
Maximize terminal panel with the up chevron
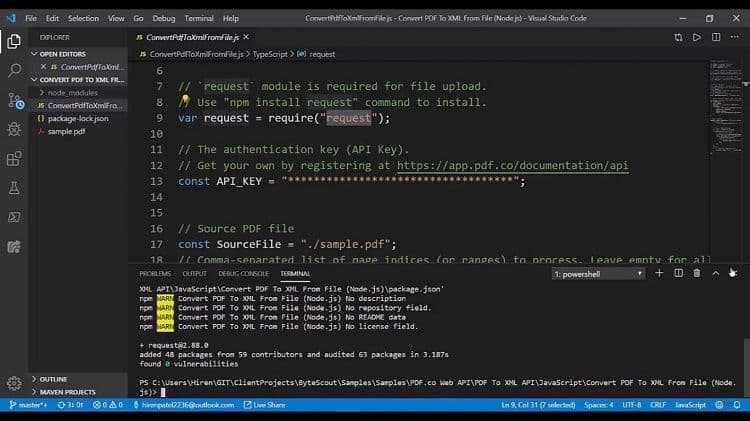[715, 273]
